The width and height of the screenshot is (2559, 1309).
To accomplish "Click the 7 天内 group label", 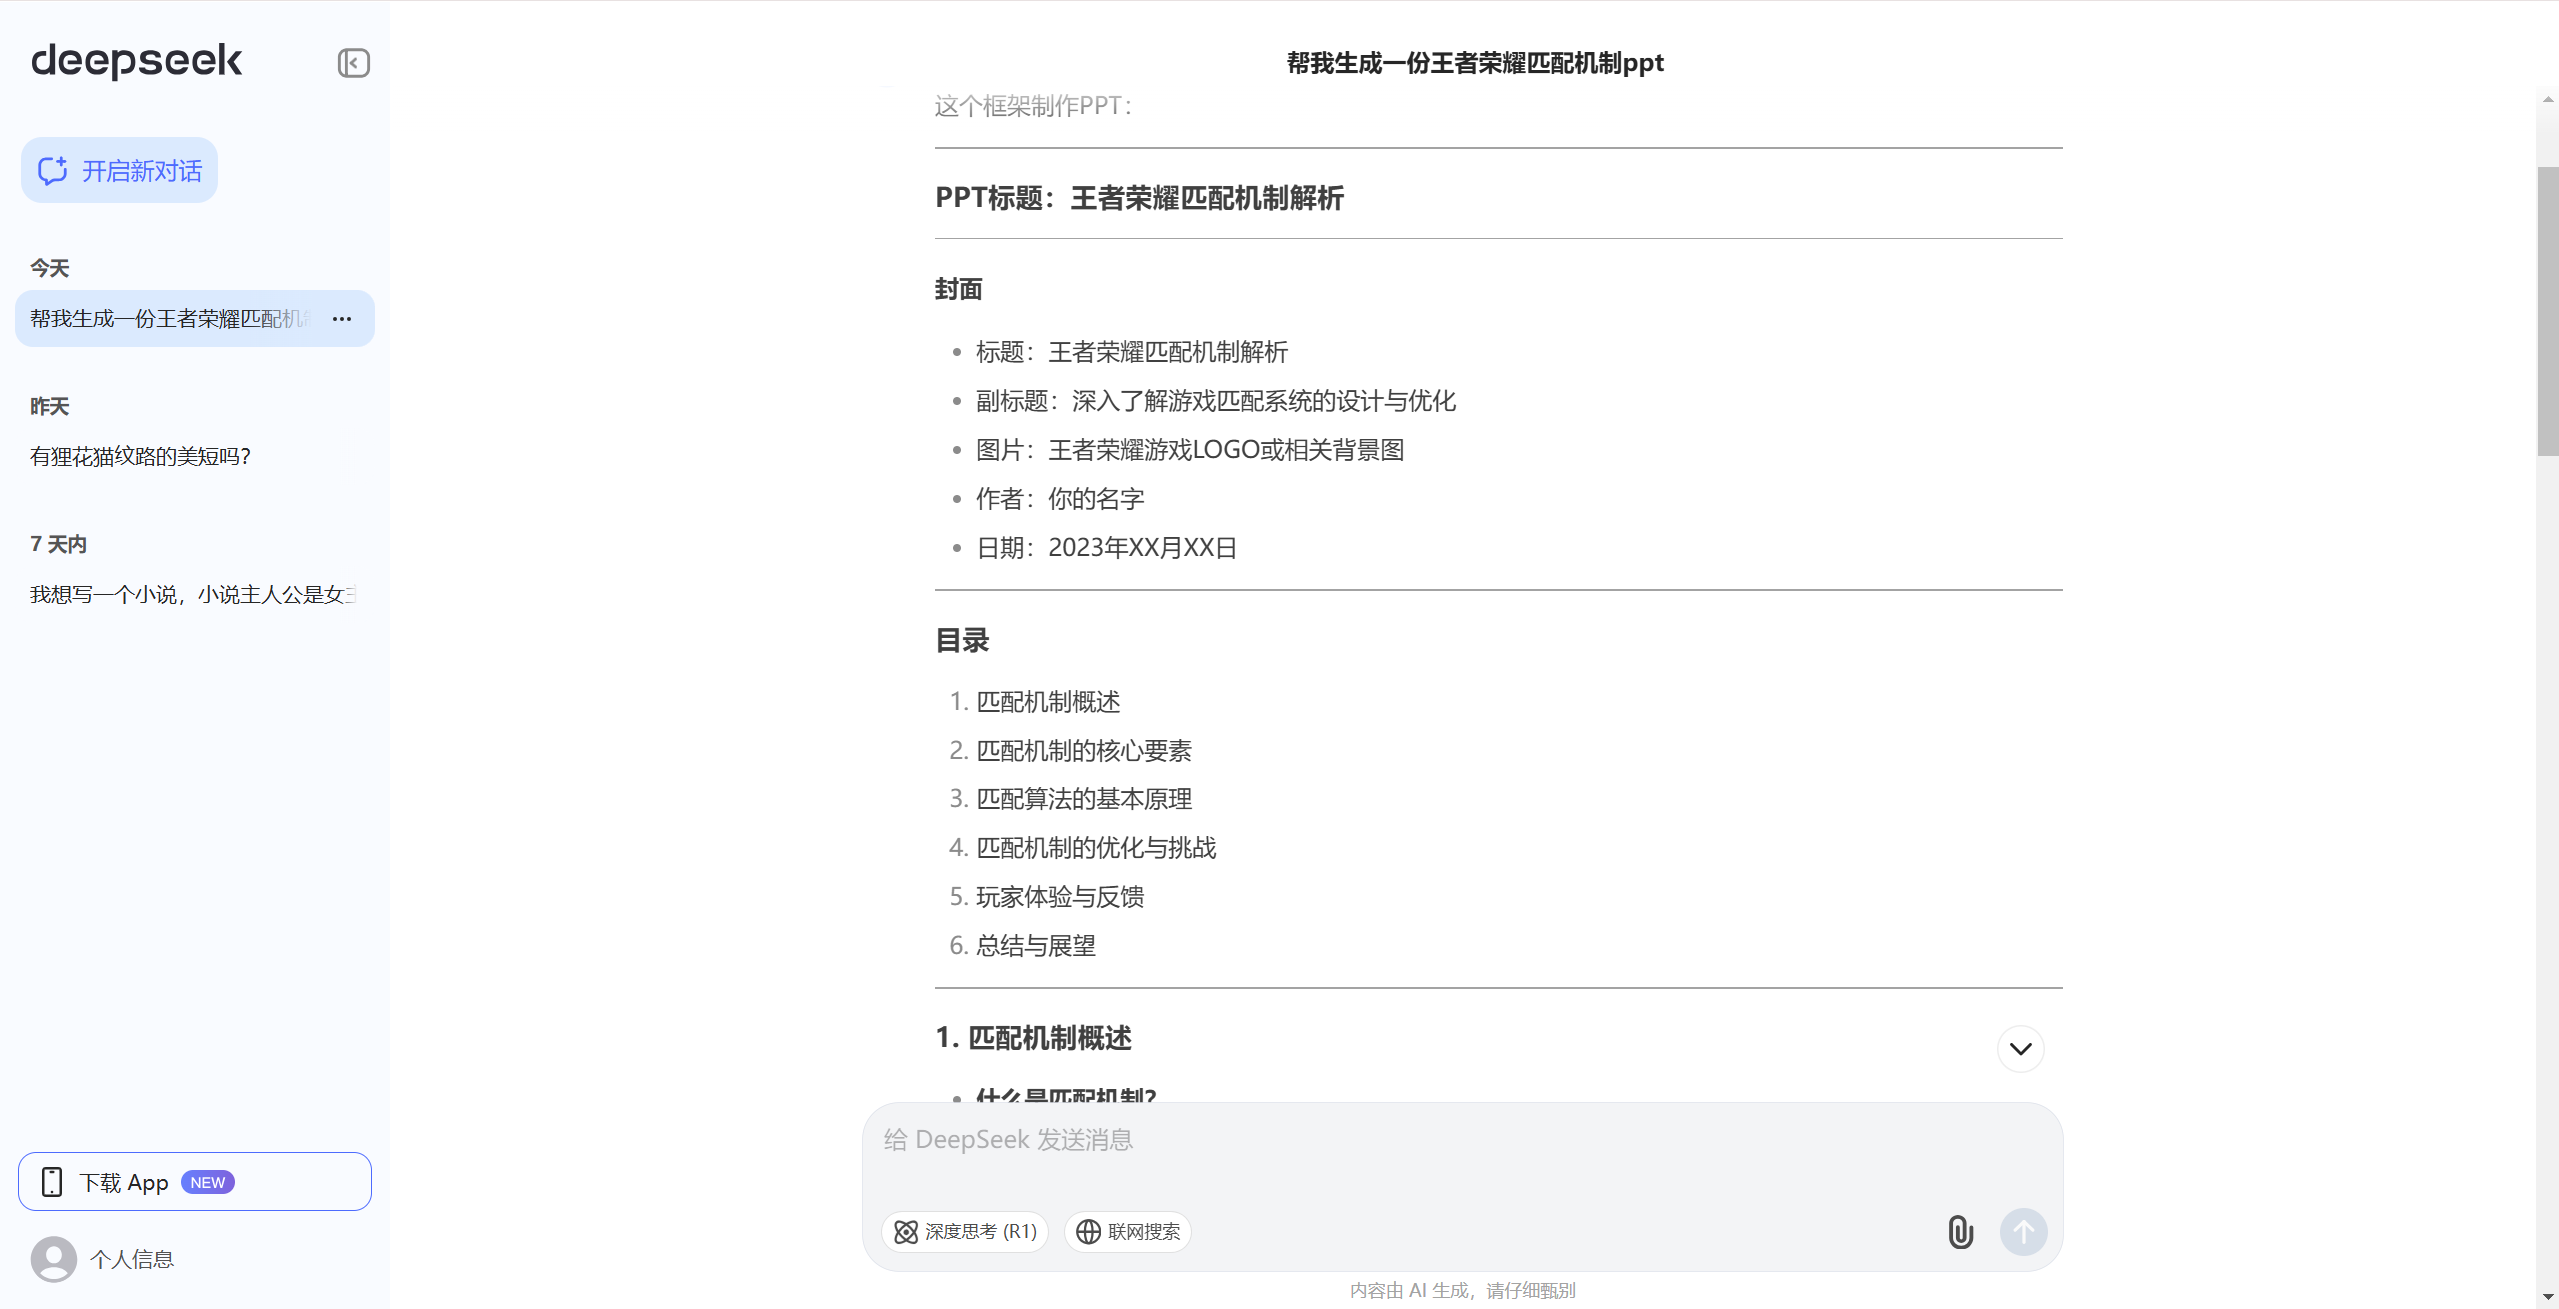I will pos(59,544).
